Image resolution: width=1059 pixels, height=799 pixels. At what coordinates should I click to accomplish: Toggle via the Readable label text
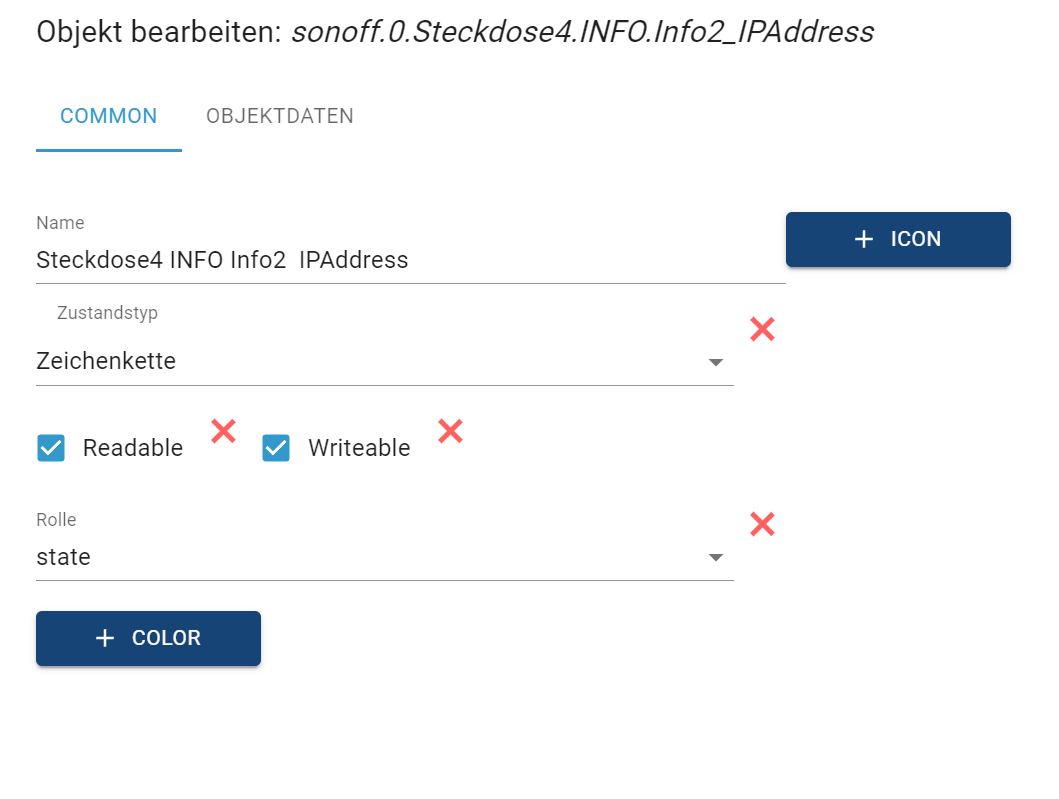(133, 448)
